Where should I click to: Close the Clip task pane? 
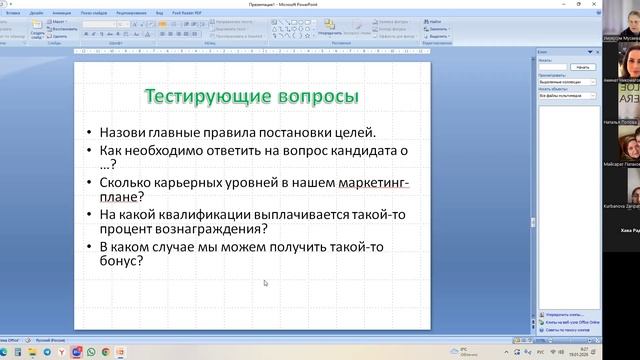[598, 52]
